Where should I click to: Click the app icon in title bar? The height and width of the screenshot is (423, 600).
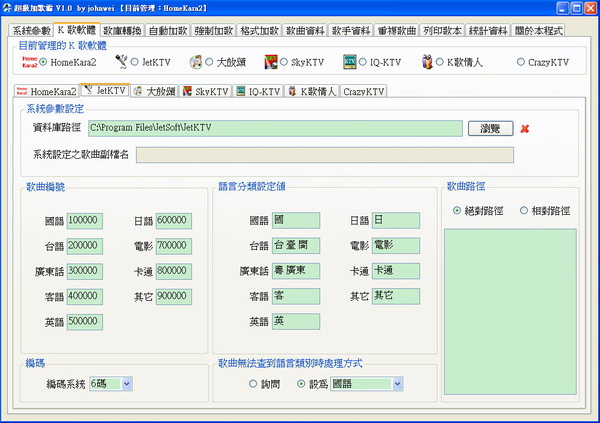pos(7,8)
